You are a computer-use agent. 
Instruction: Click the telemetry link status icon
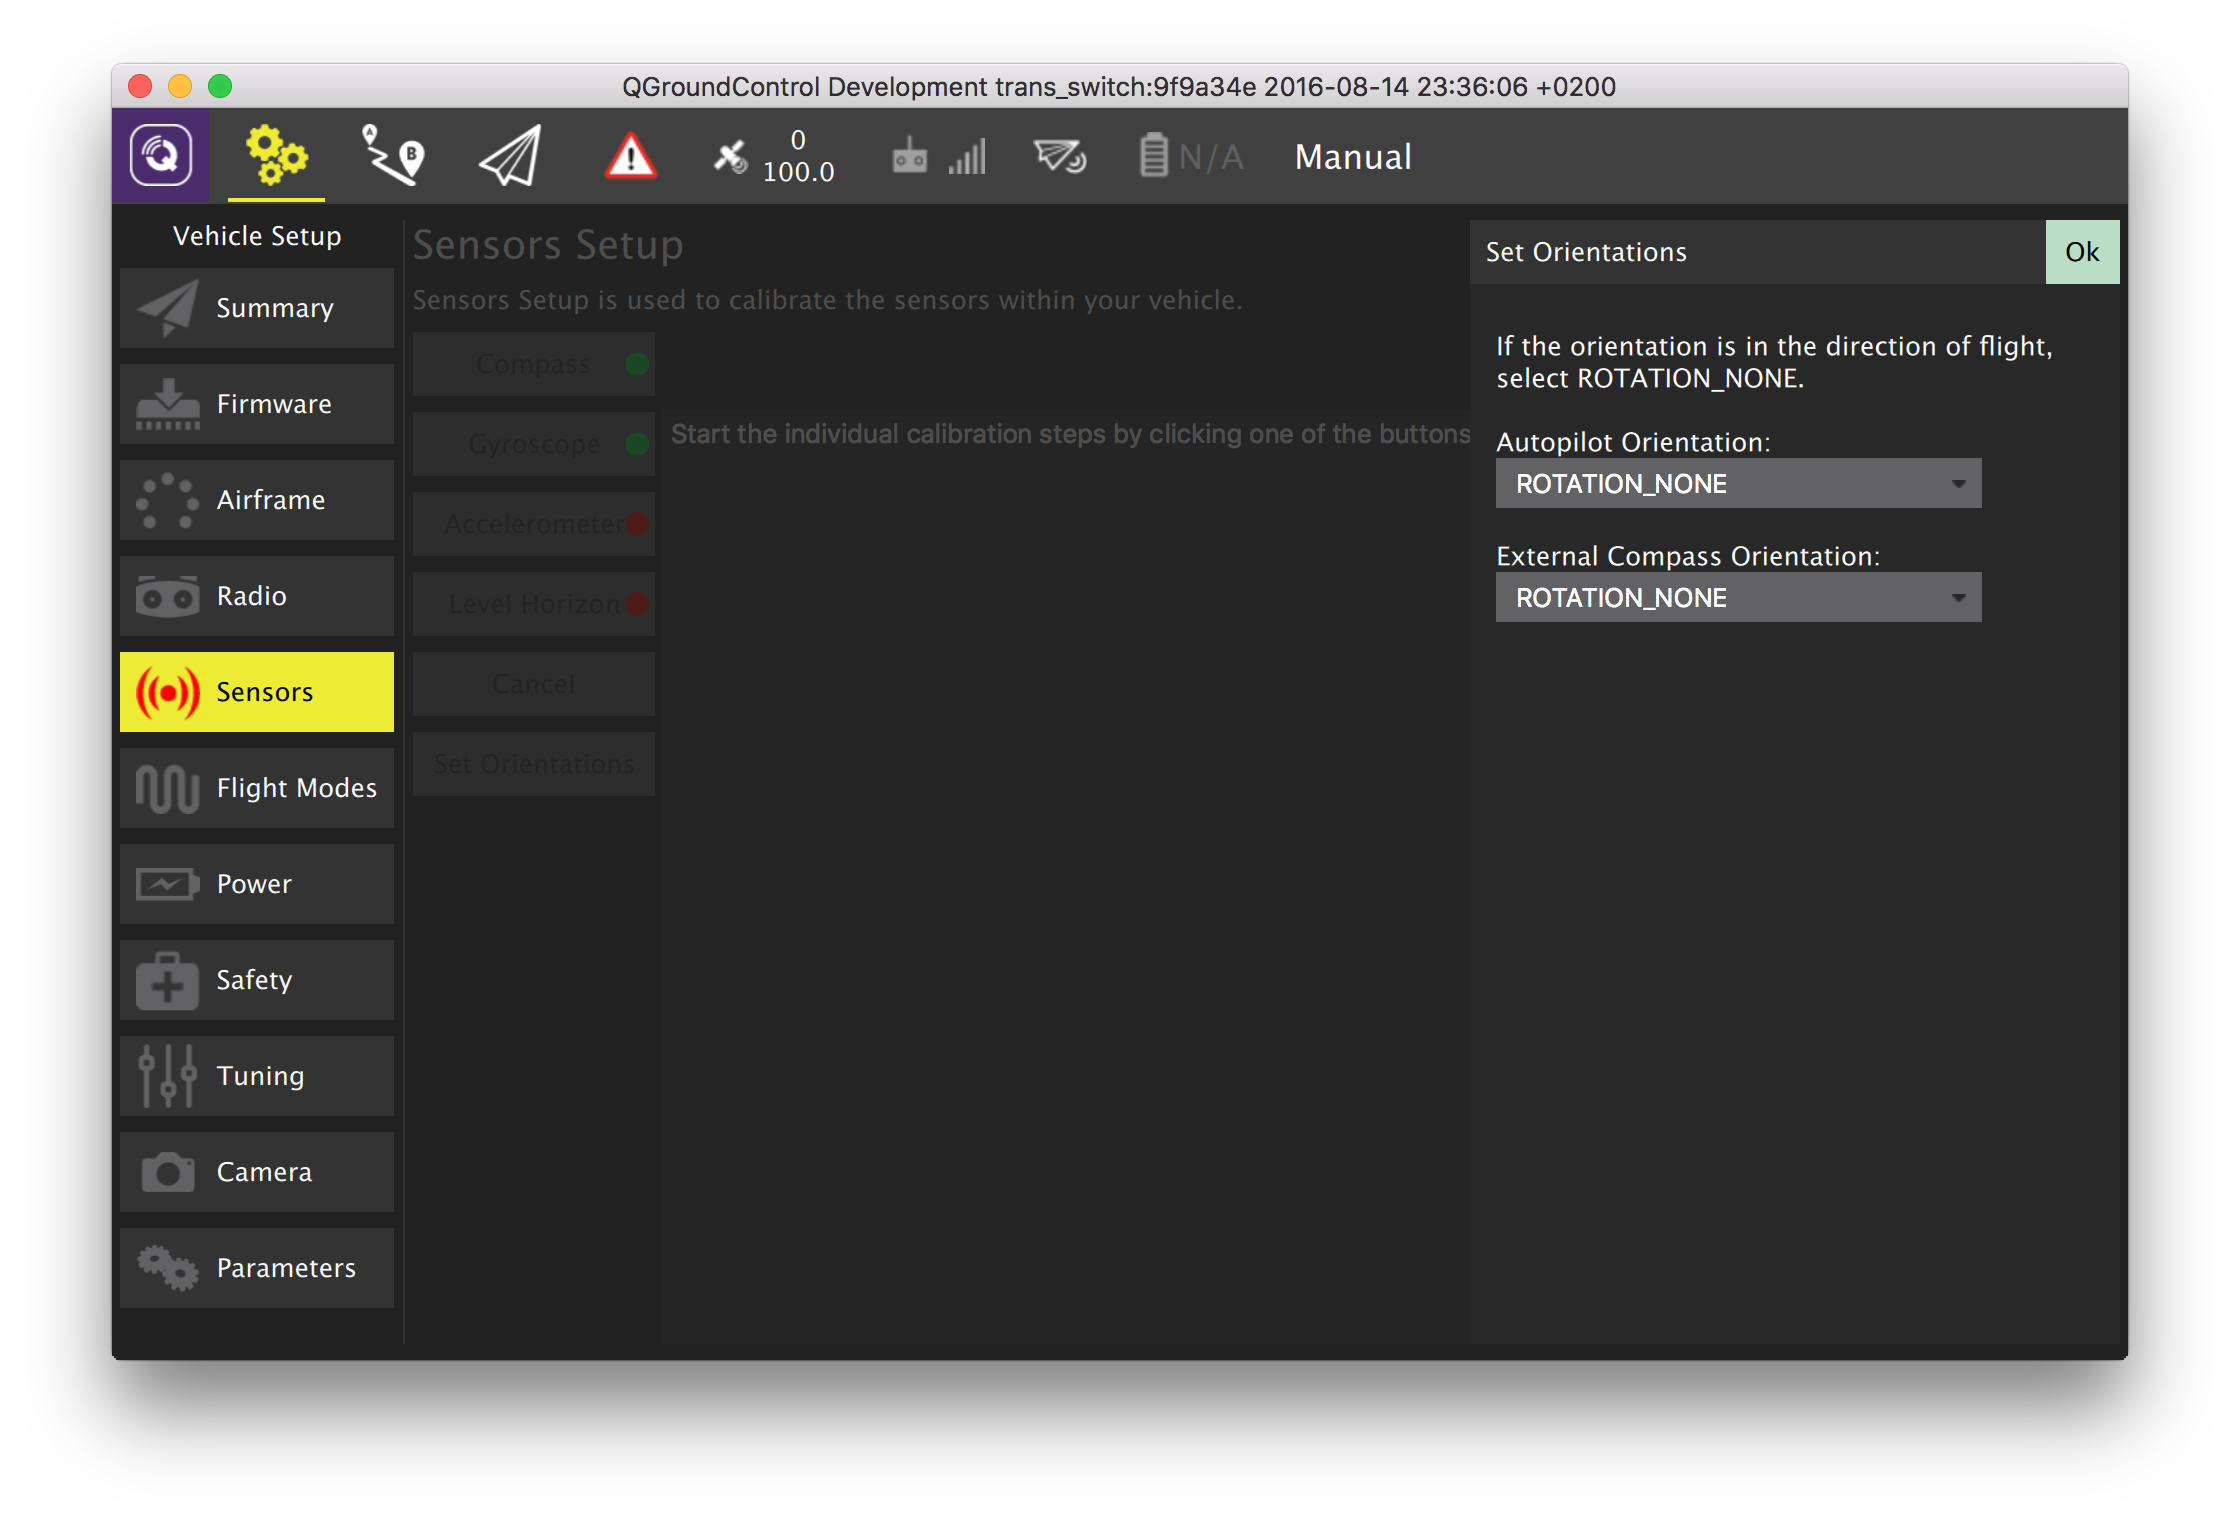tap(1060, 156)
